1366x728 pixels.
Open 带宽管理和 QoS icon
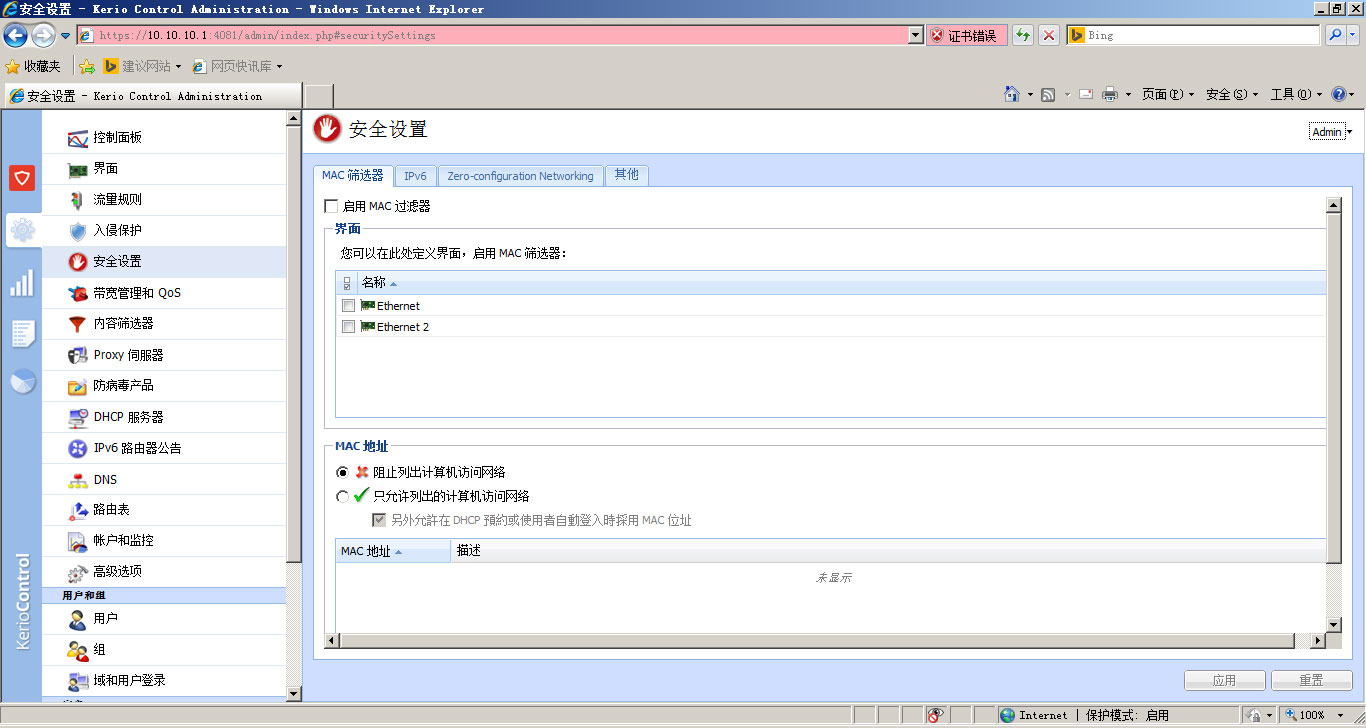coord(78,293)
